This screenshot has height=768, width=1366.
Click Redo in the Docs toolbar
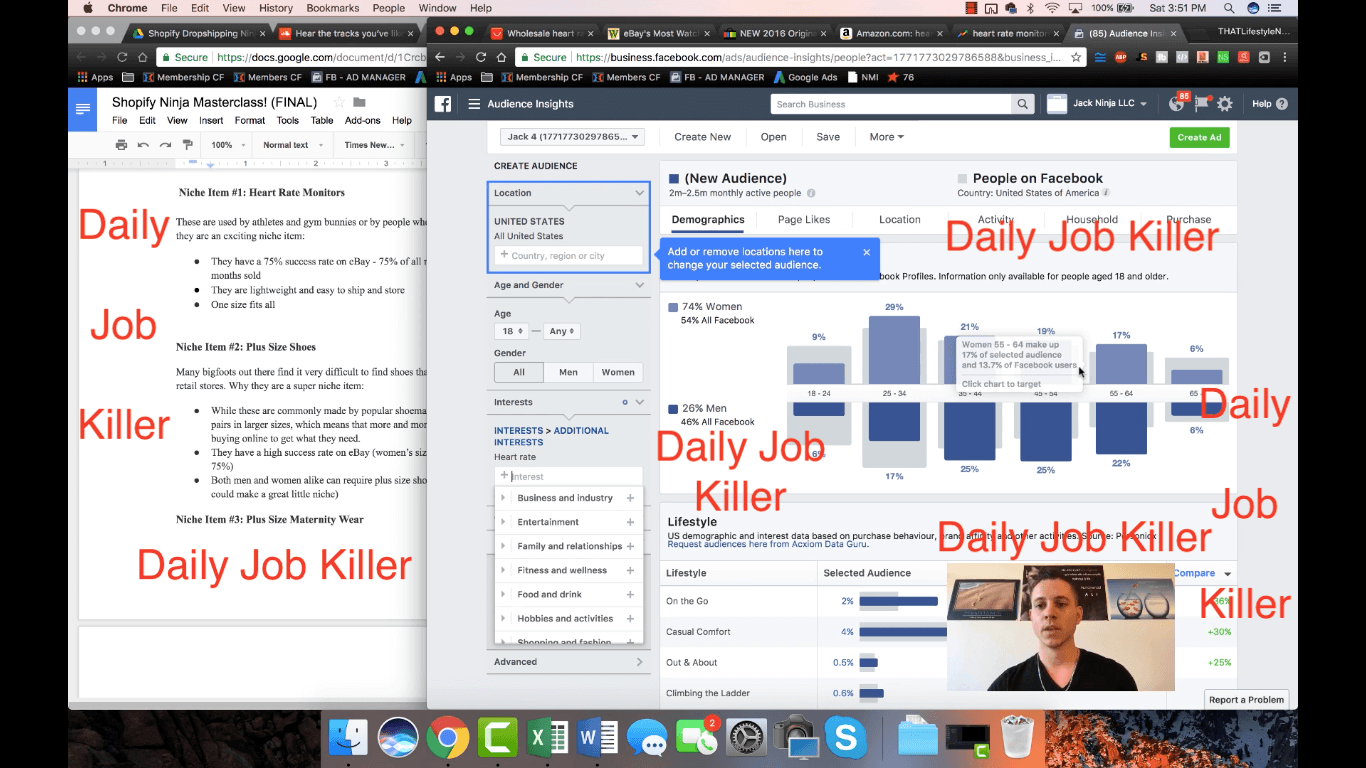[x=165, y=145]
